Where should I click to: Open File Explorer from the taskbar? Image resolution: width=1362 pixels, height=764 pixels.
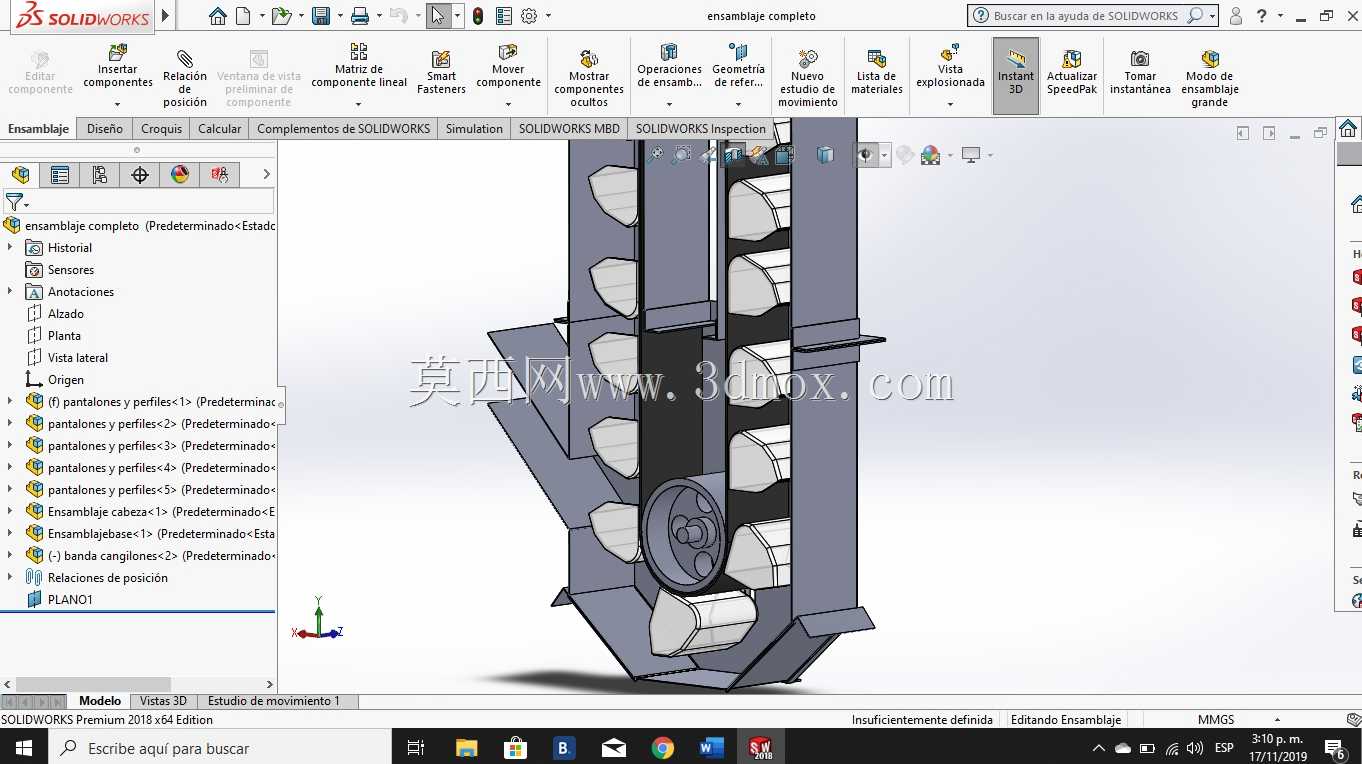(x=466, y=748)
